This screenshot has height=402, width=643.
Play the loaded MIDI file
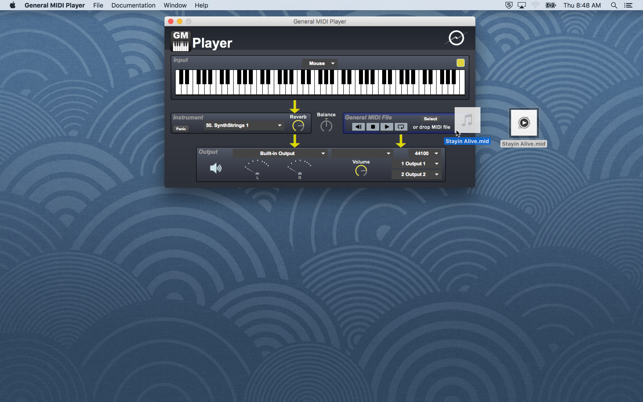pyautogui.click(x=387, y=127)
